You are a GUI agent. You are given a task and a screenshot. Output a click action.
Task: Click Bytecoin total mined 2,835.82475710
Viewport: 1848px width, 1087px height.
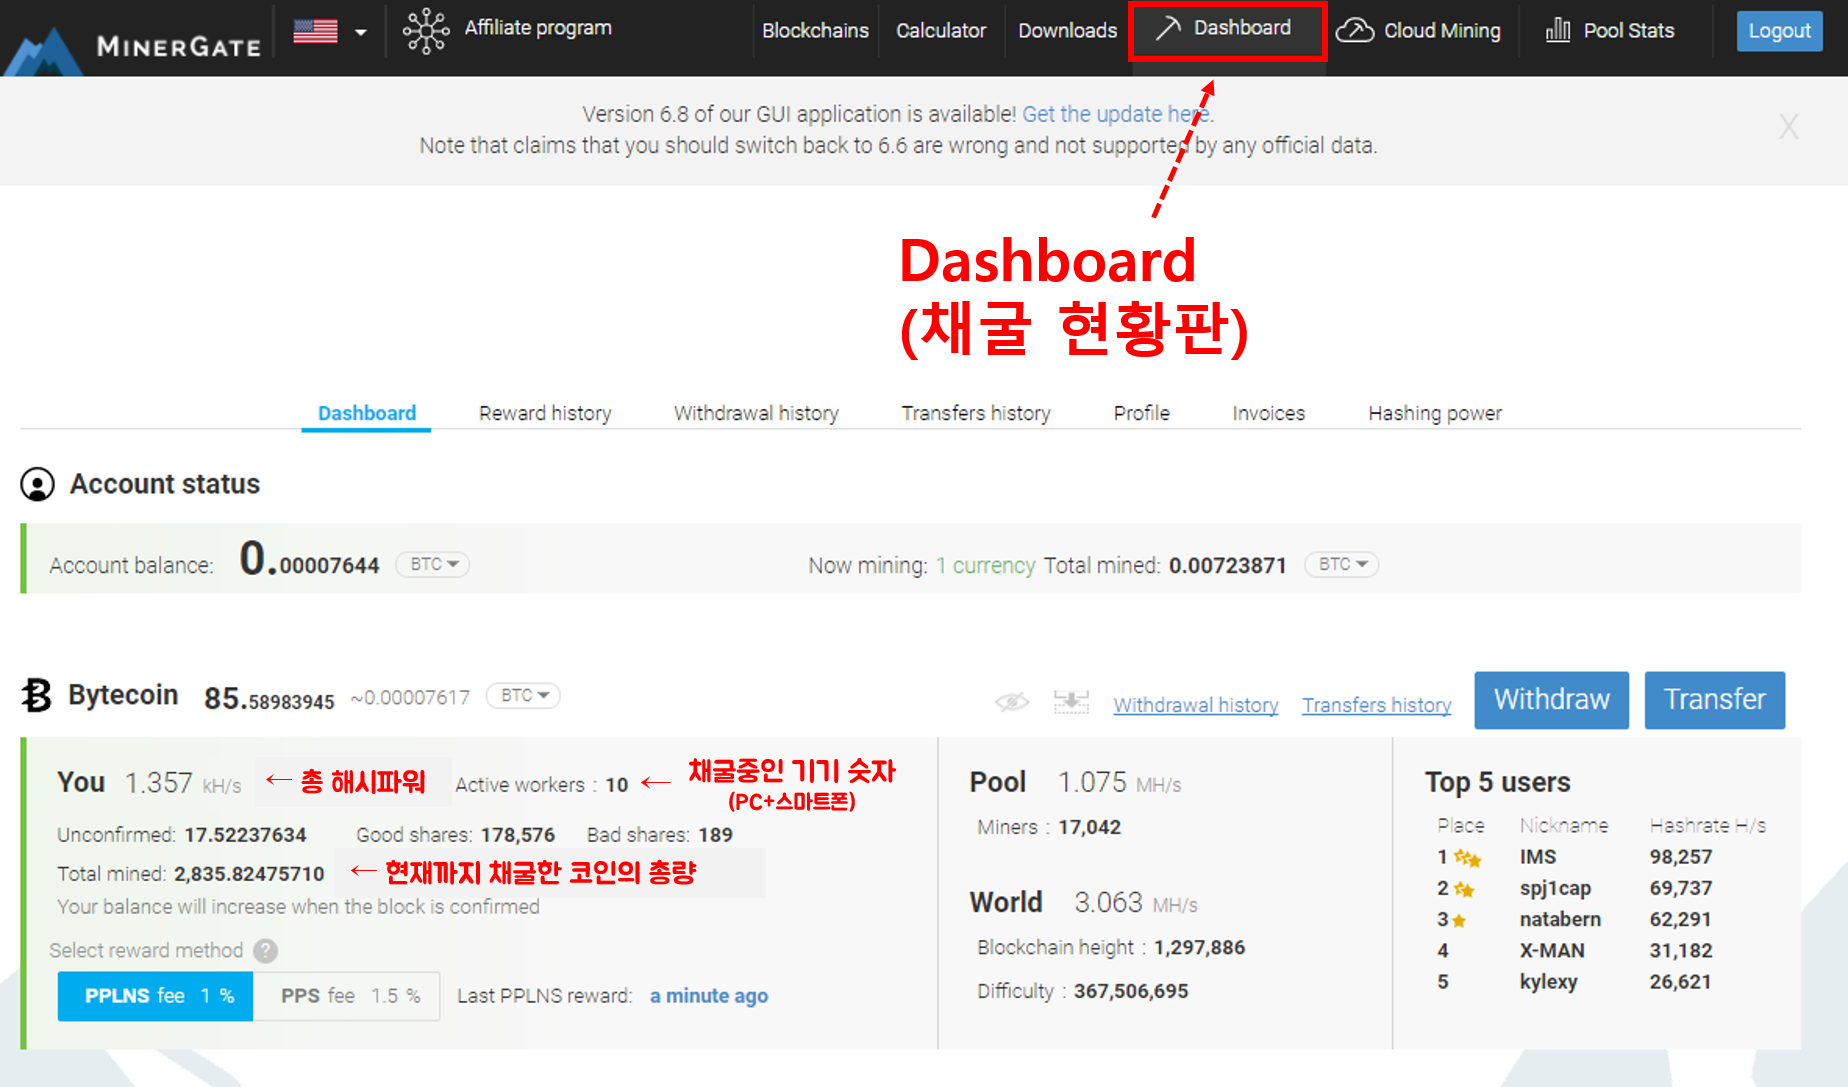click(249, 874)
